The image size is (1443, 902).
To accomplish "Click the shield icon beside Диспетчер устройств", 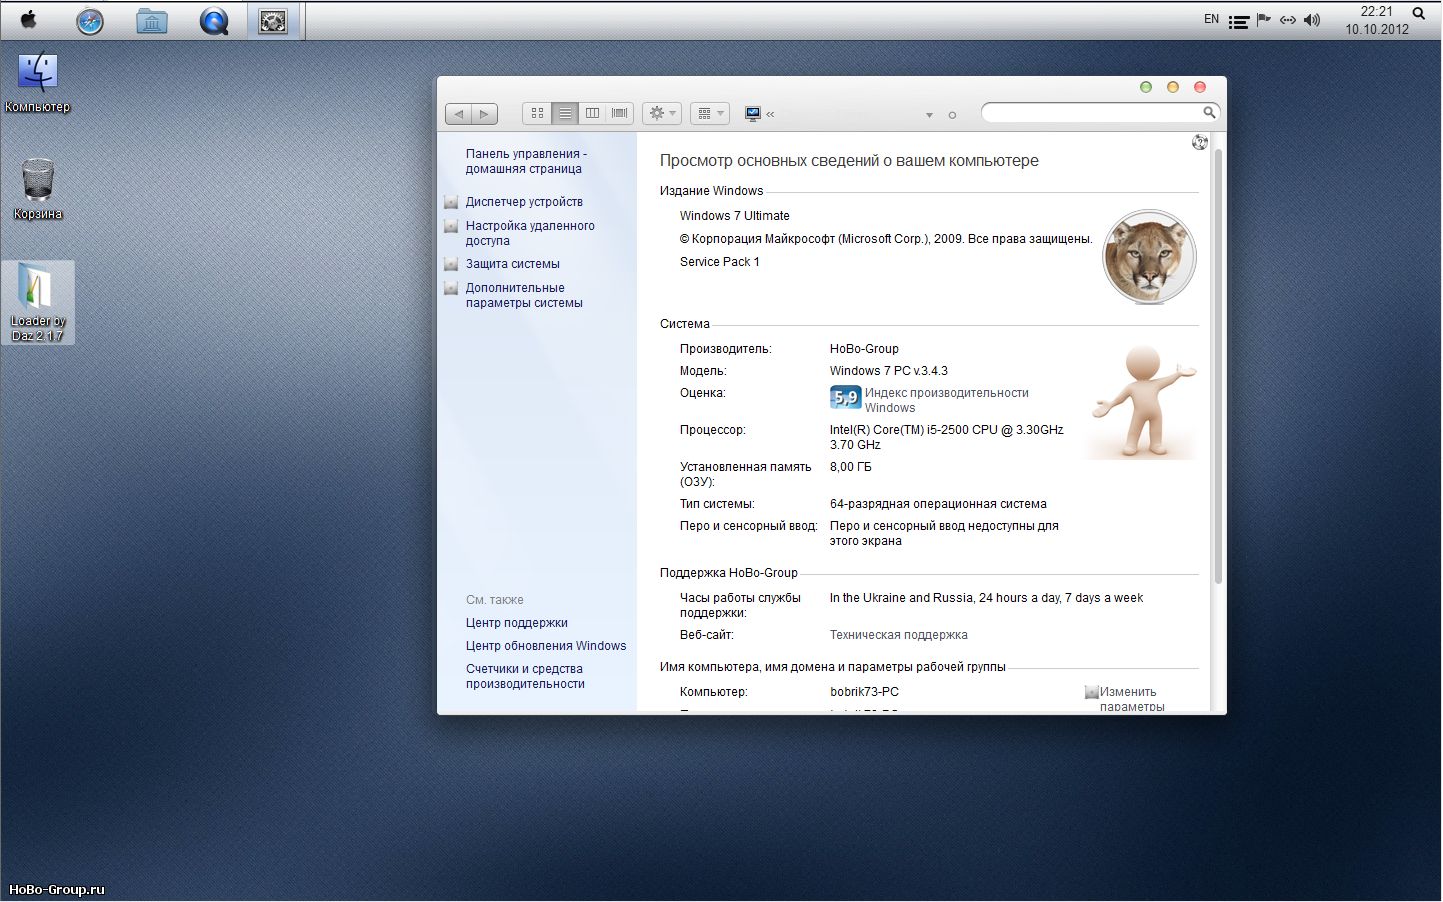I will click(x=451, y=202).
